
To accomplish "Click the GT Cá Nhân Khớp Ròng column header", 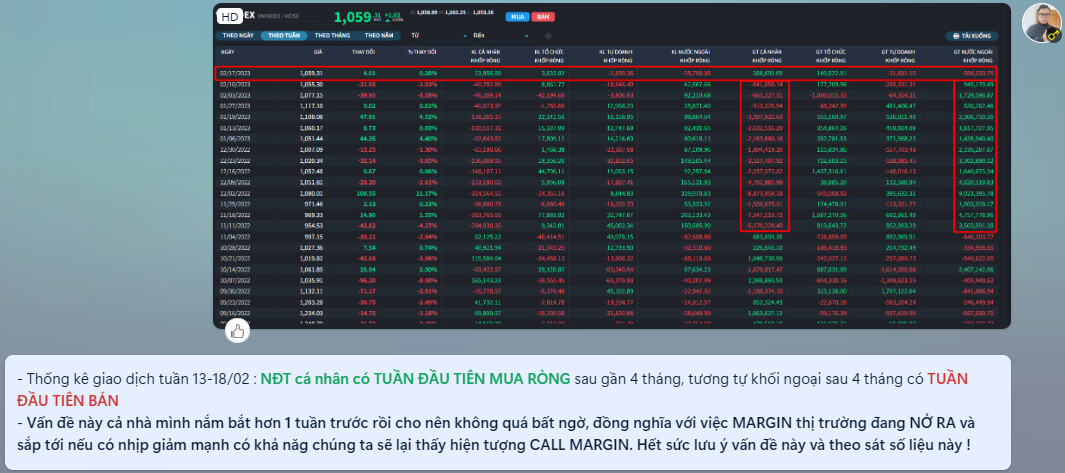I will pos(767,54).
